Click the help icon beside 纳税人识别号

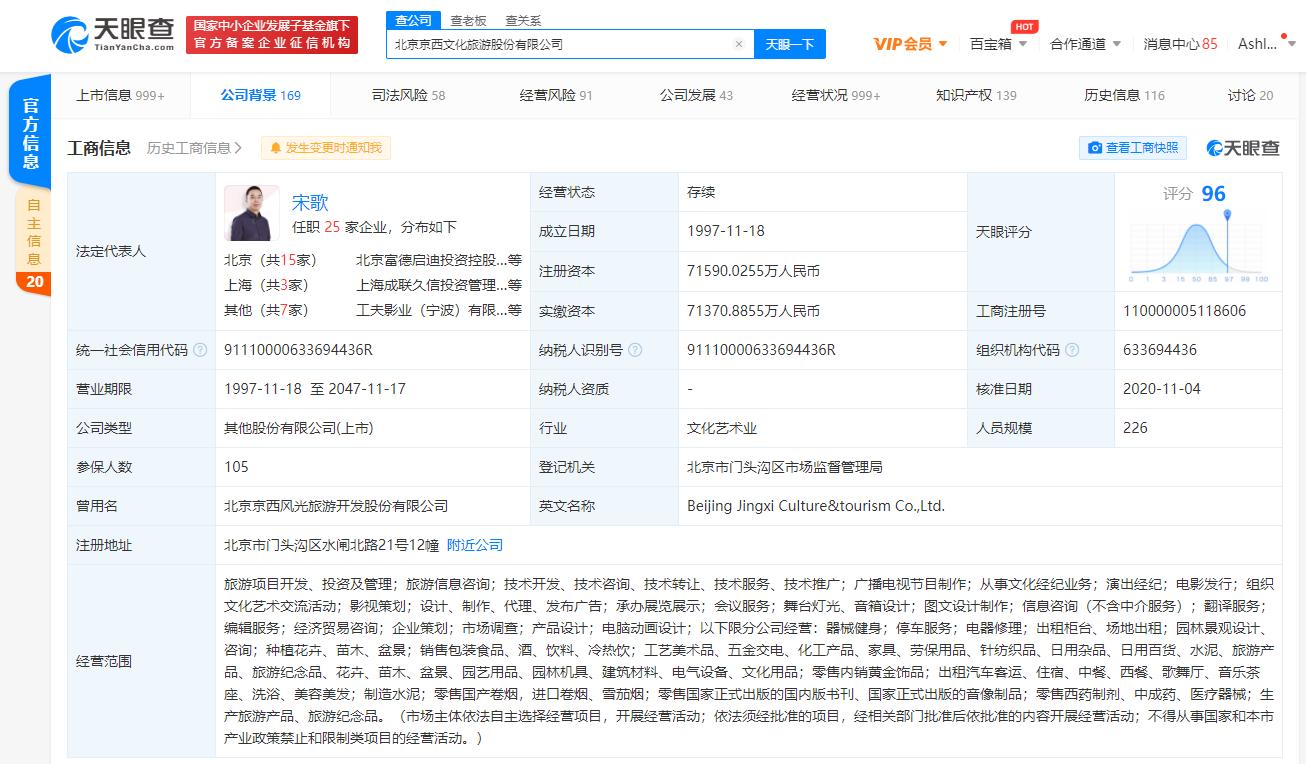[x=635, y=350]
